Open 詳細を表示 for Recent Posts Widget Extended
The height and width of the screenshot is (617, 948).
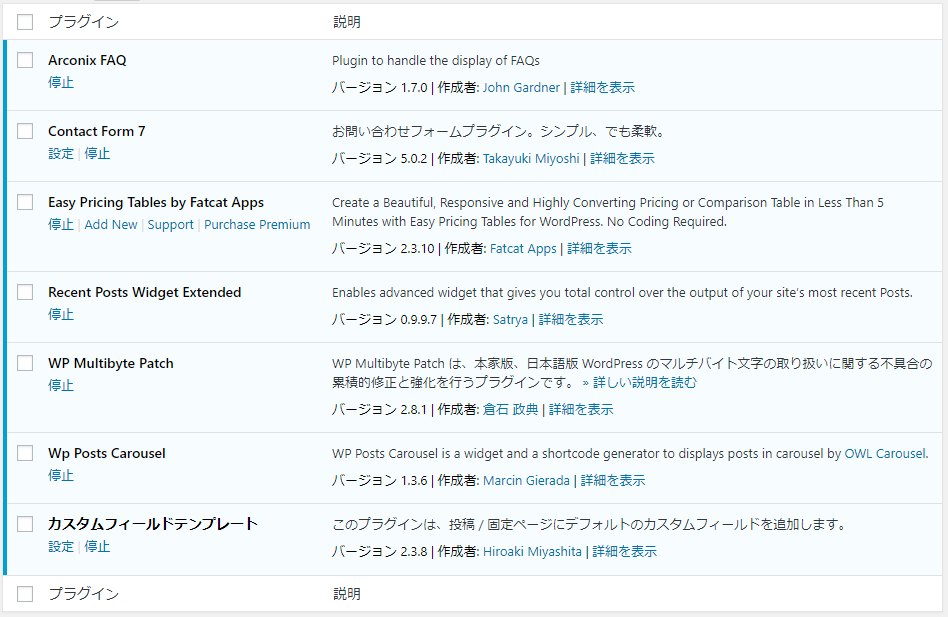571,319
